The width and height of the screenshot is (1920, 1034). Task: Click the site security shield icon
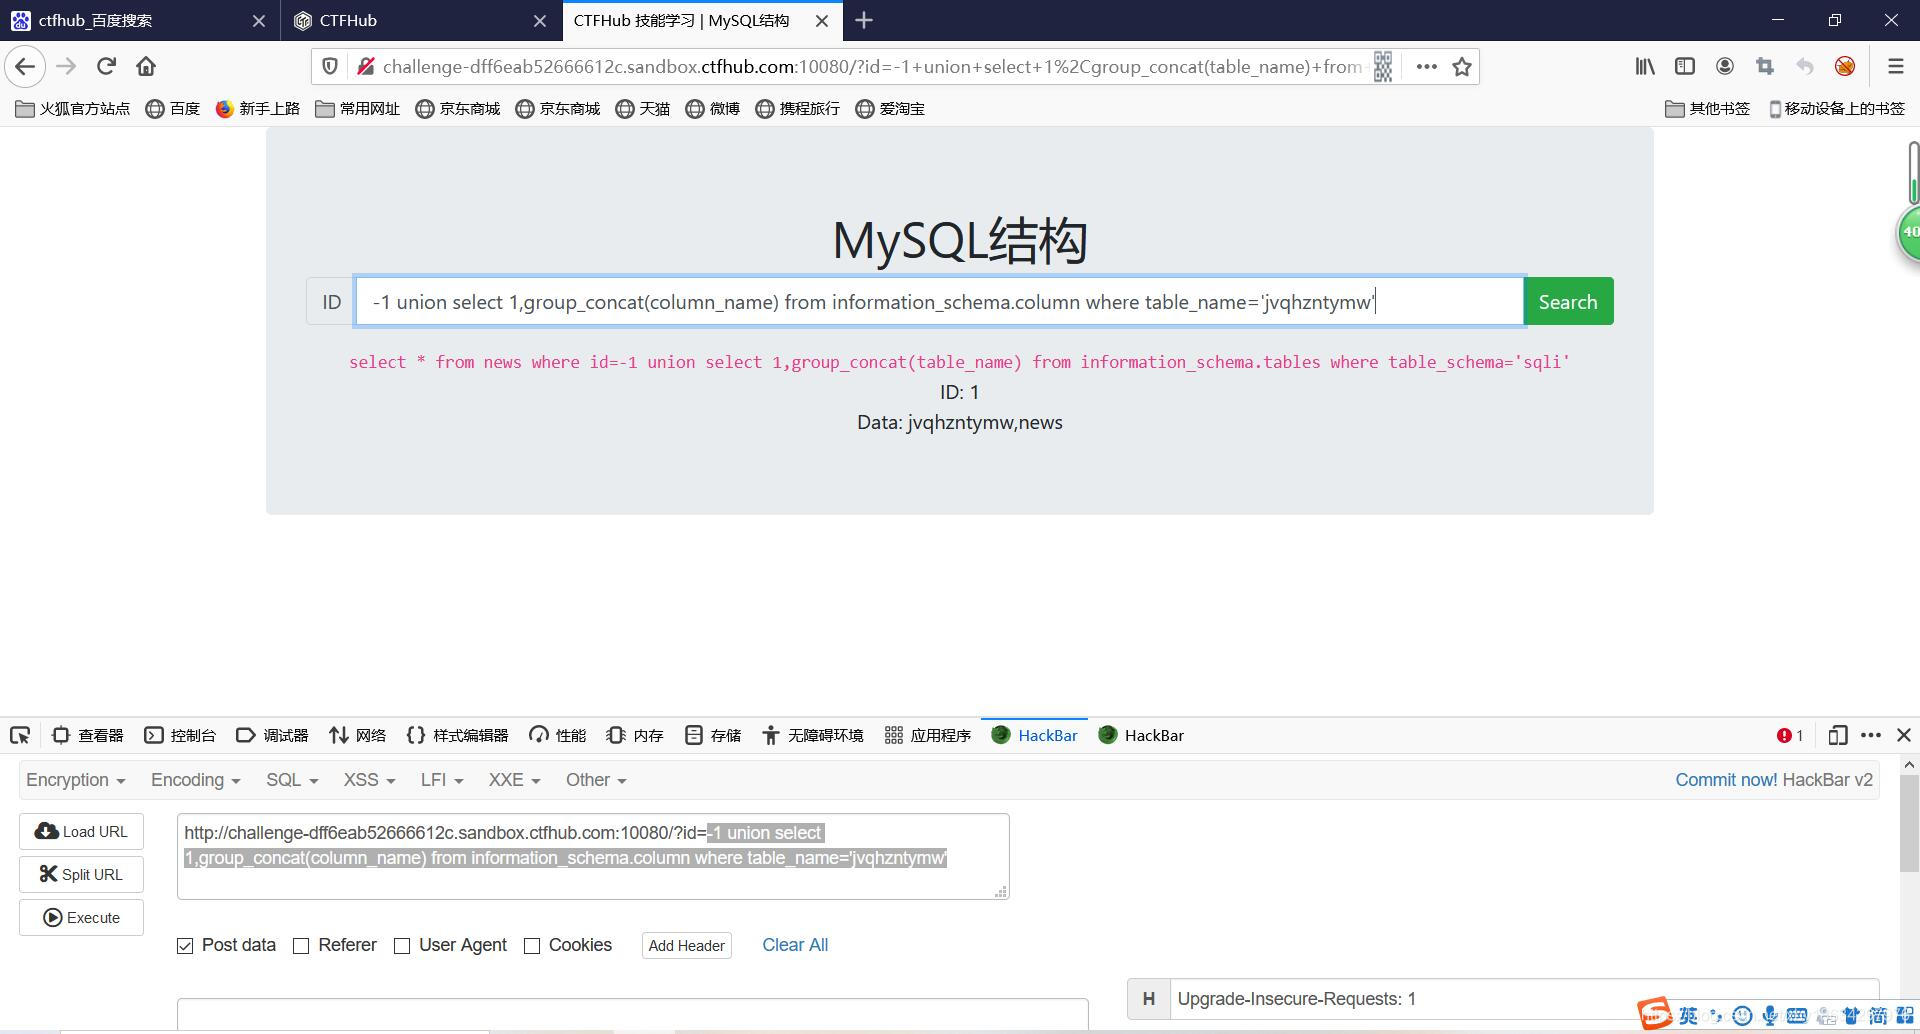(x=329, y=67)
